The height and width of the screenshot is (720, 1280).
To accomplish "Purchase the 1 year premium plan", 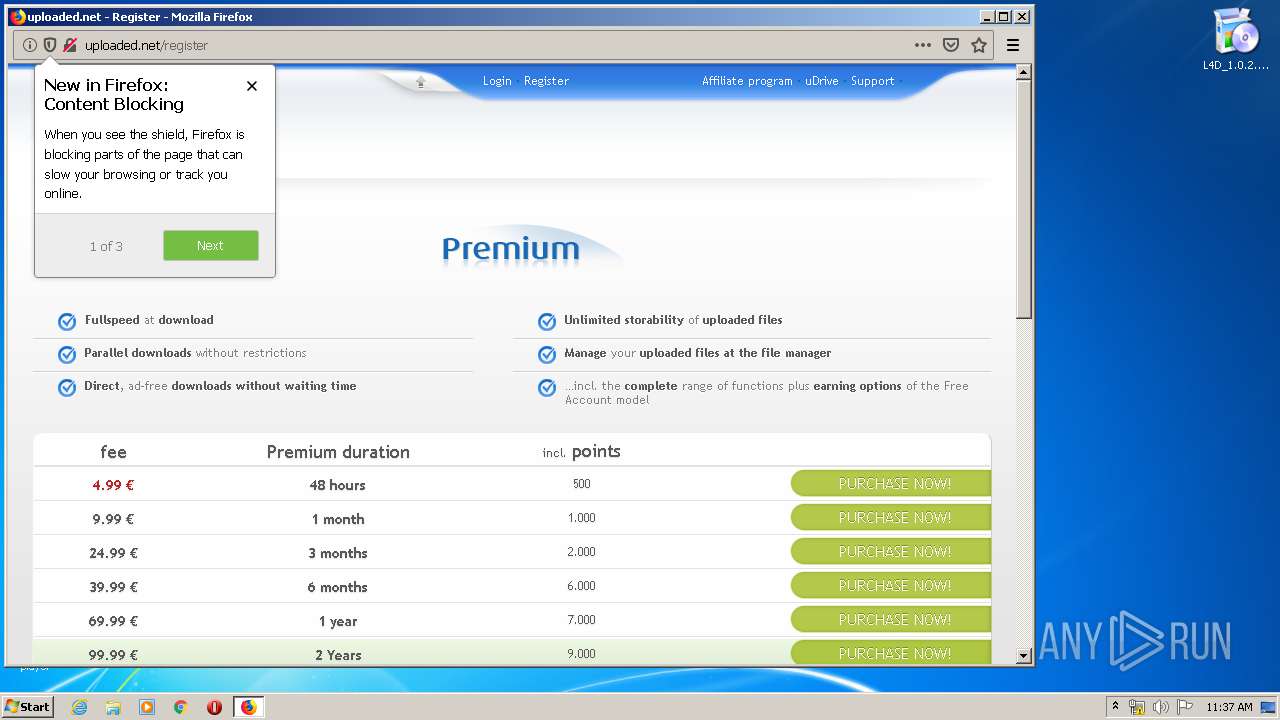I will click(x=891, y=620).
